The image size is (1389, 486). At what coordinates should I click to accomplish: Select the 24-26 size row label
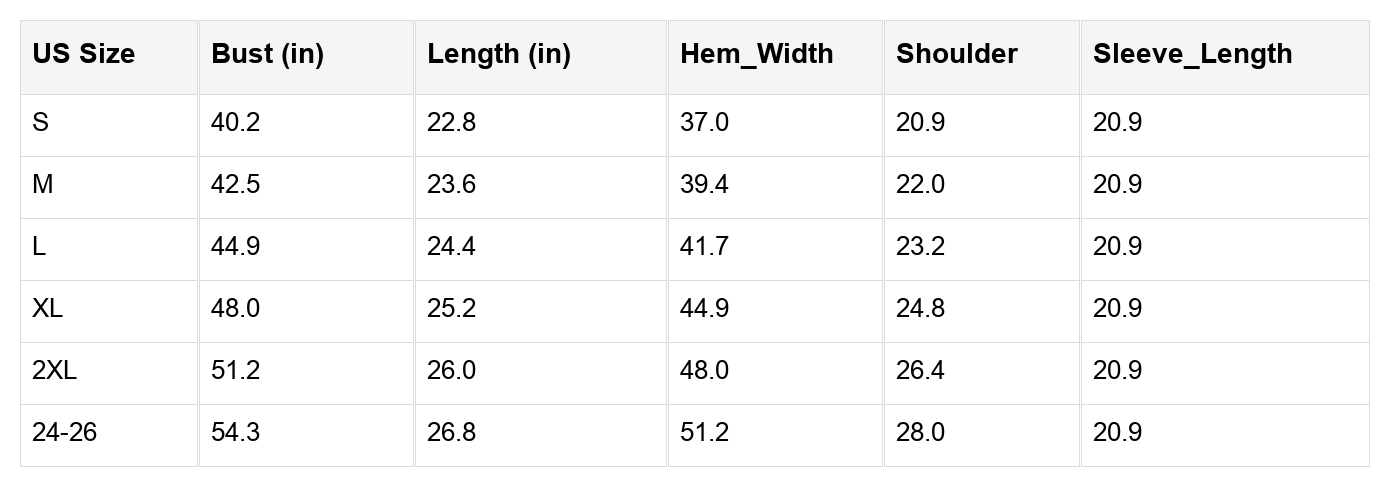64,433
